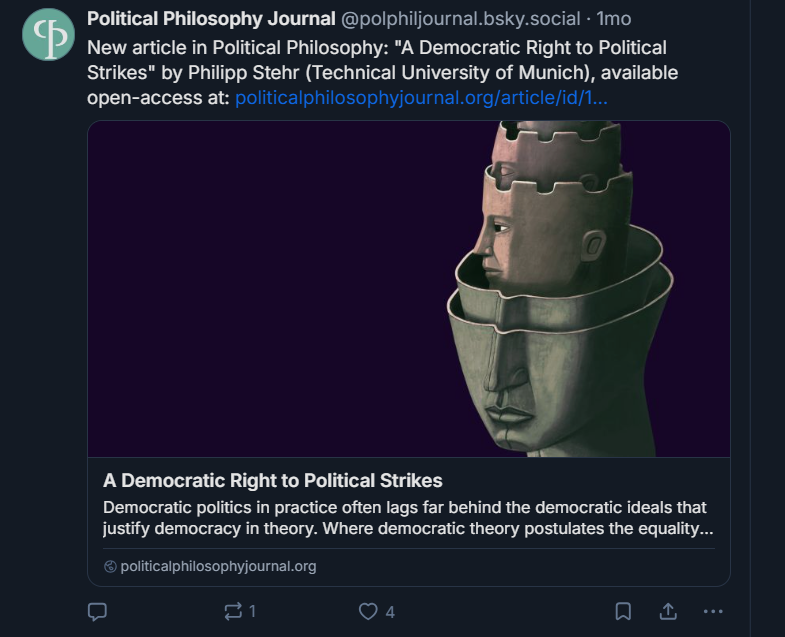Click the card description about democratic politics

point(408,518)
